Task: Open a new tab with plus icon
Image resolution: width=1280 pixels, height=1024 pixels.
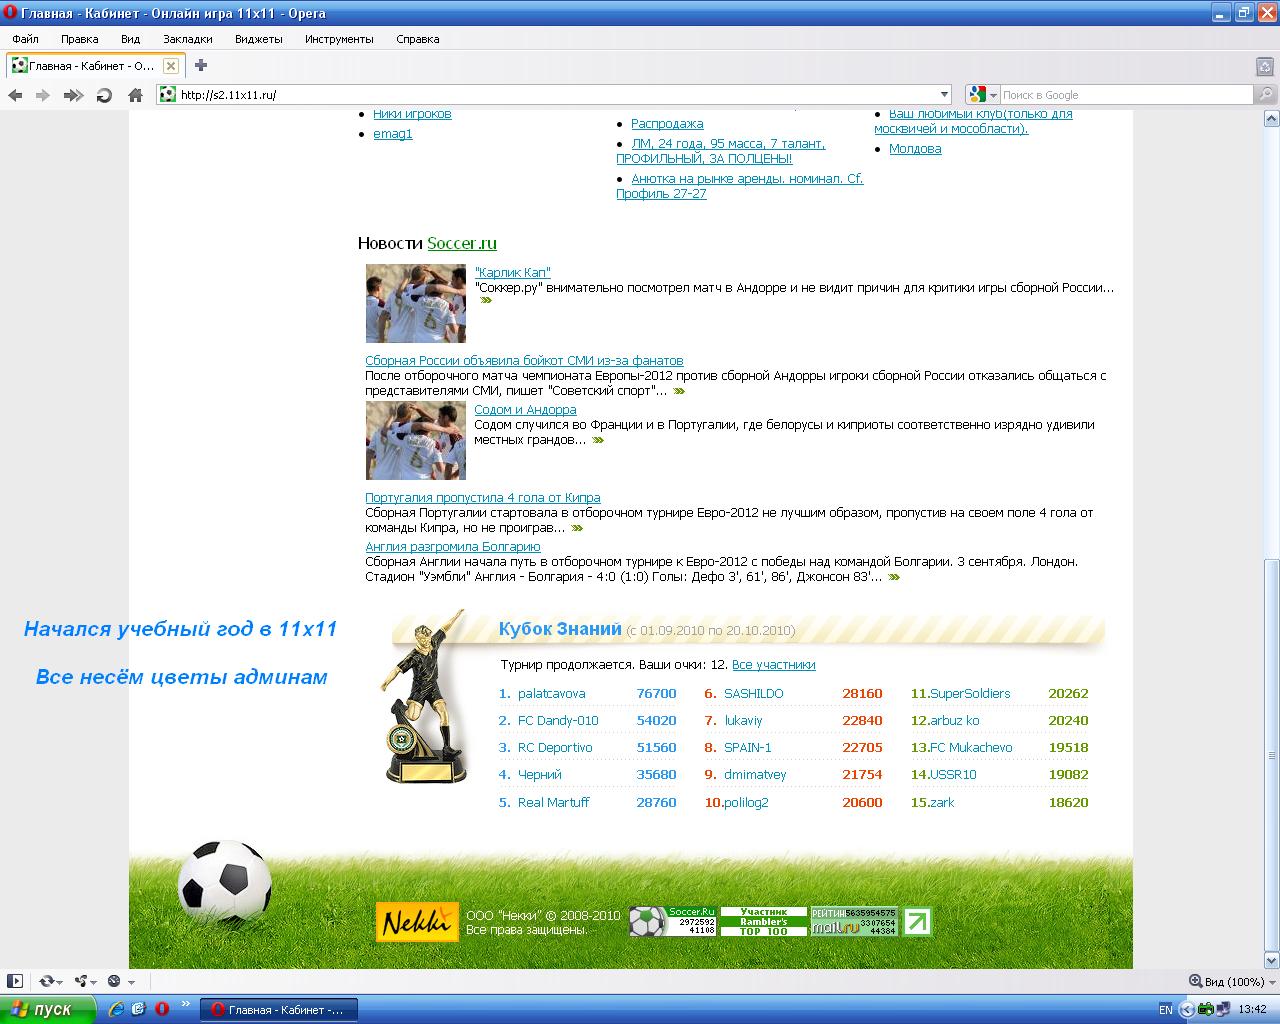Action: coord(201,66)
